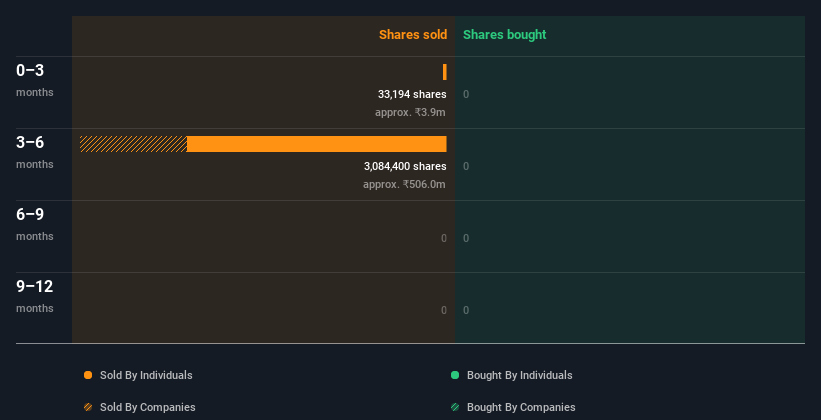
Task: Click the Shares bought column header
Action: [x=505, y=35]
